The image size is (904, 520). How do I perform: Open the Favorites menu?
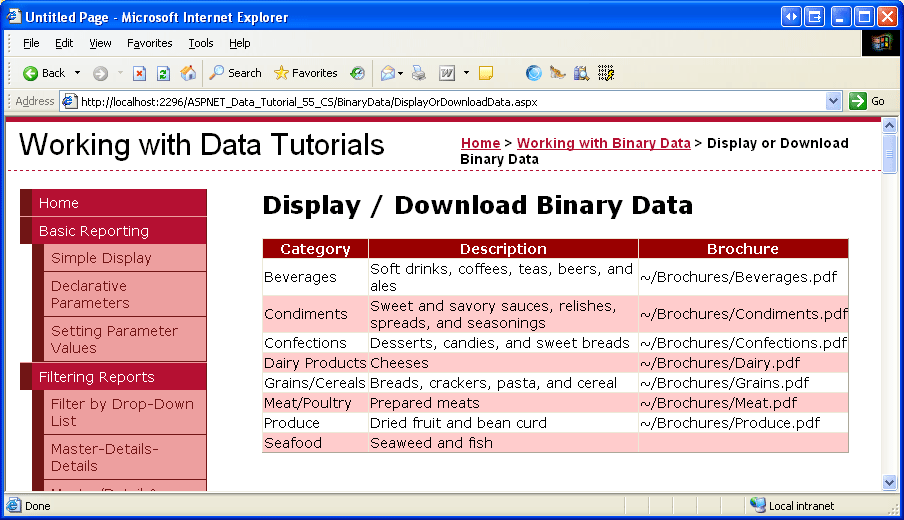click(150, 43)
